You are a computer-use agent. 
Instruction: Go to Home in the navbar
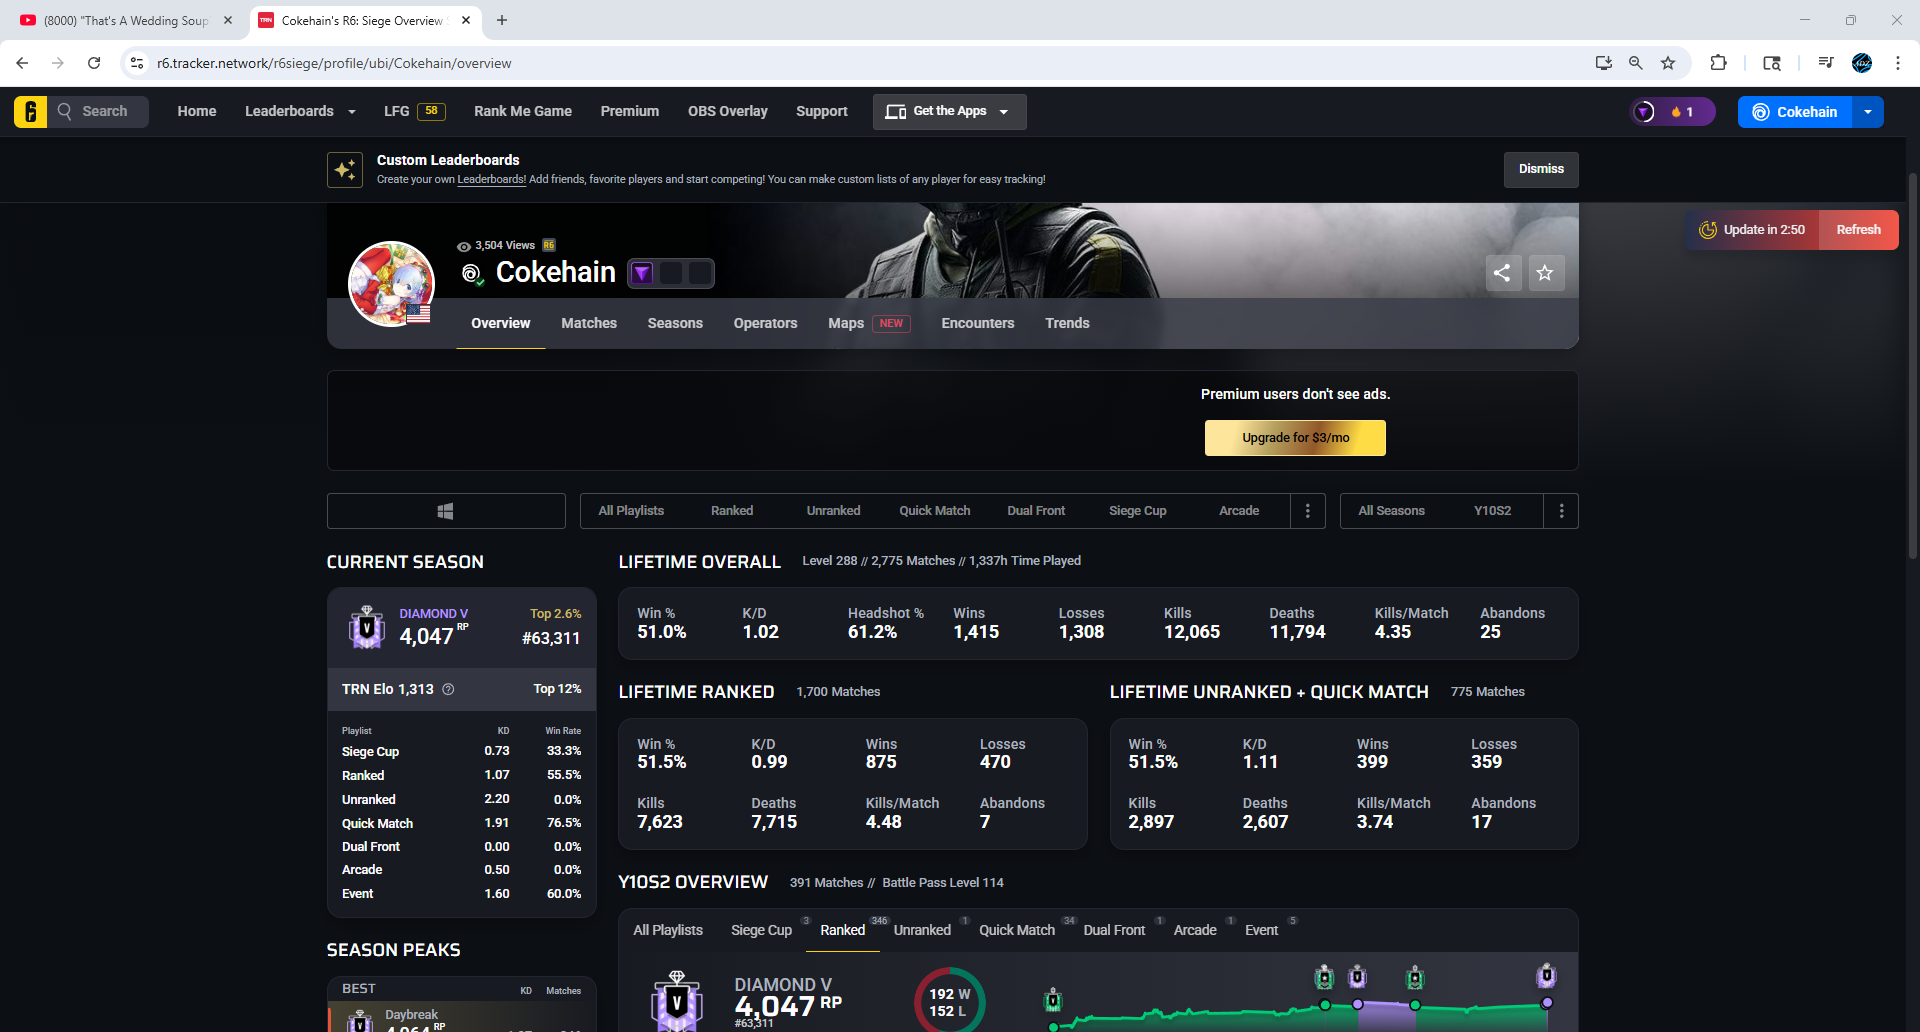coord(197,111)
